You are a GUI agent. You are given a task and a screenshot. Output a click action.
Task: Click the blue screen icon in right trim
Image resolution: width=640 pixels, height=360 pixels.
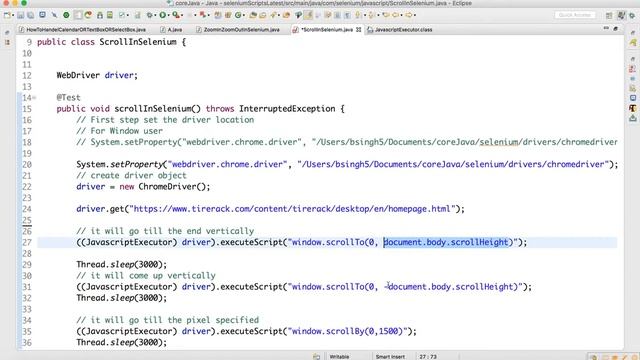click(x=633, y=98)
